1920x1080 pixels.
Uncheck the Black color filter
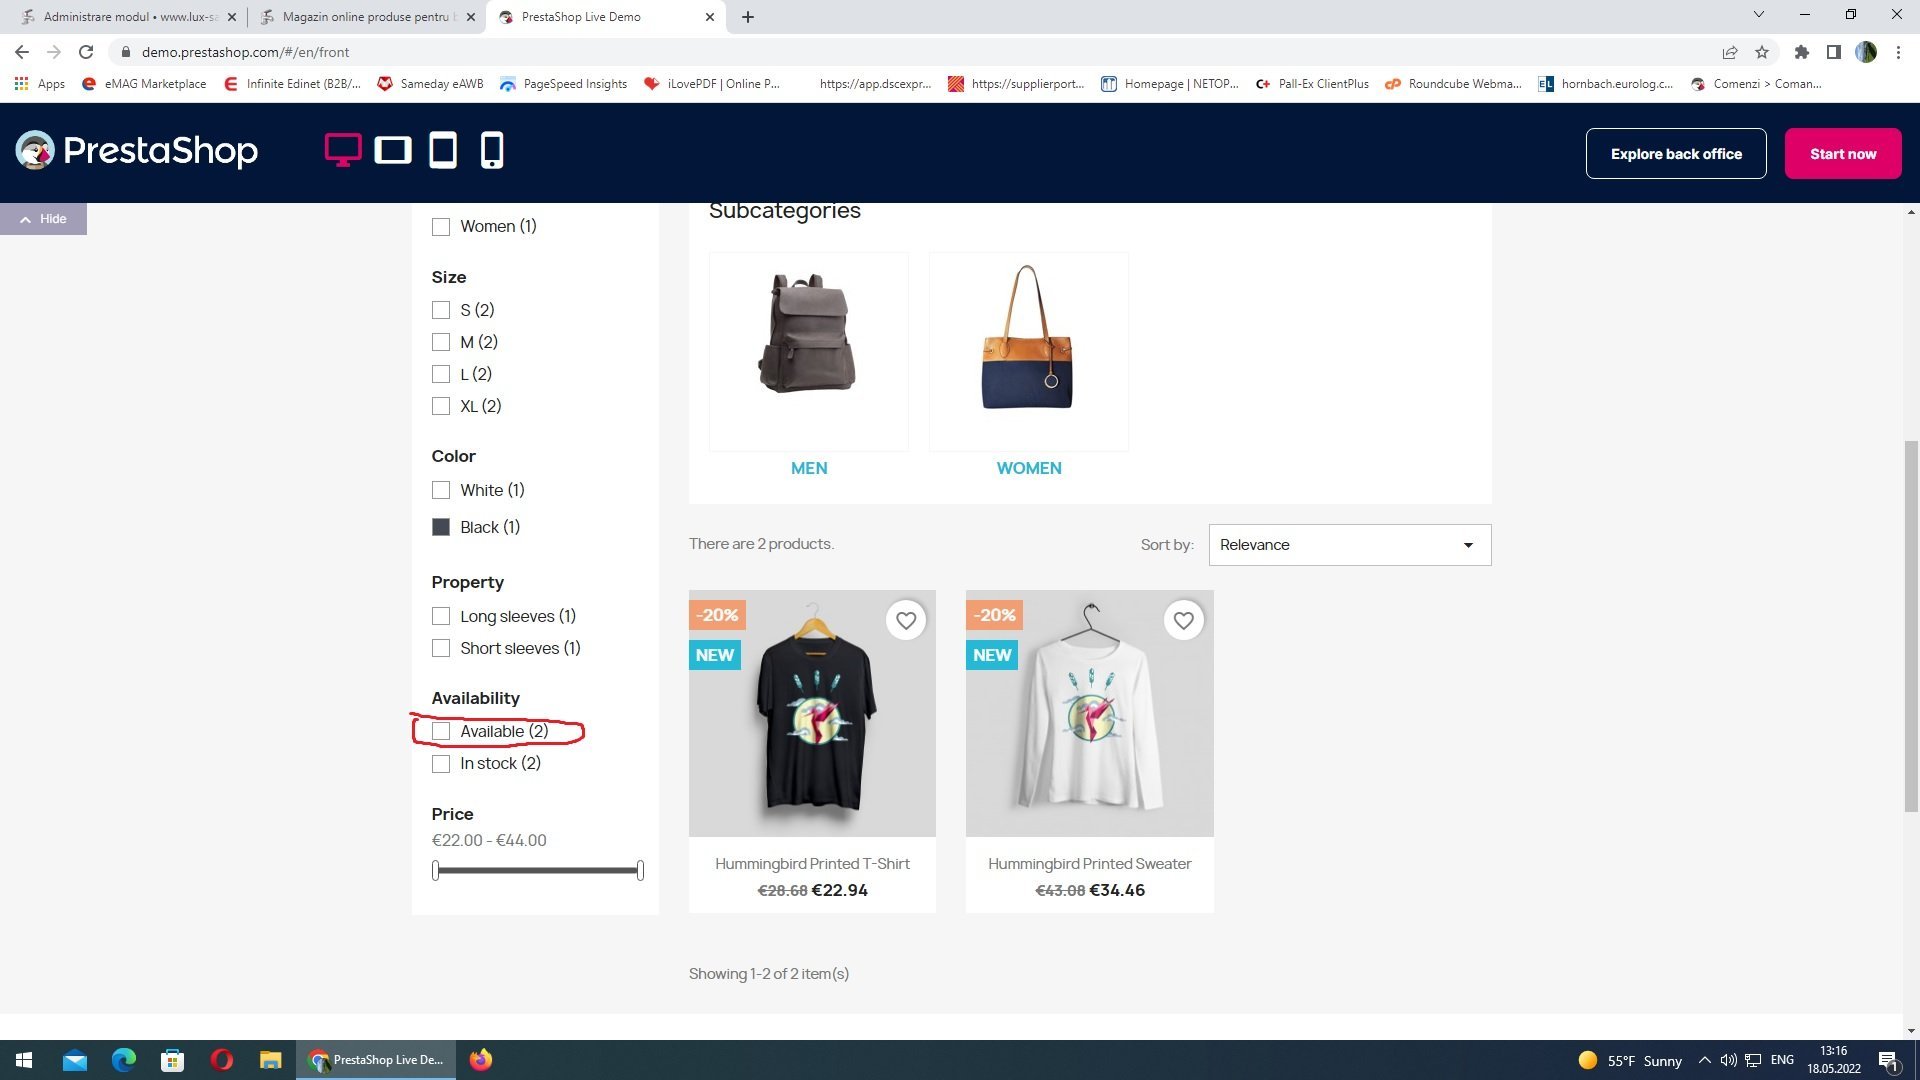click(441, 527)
